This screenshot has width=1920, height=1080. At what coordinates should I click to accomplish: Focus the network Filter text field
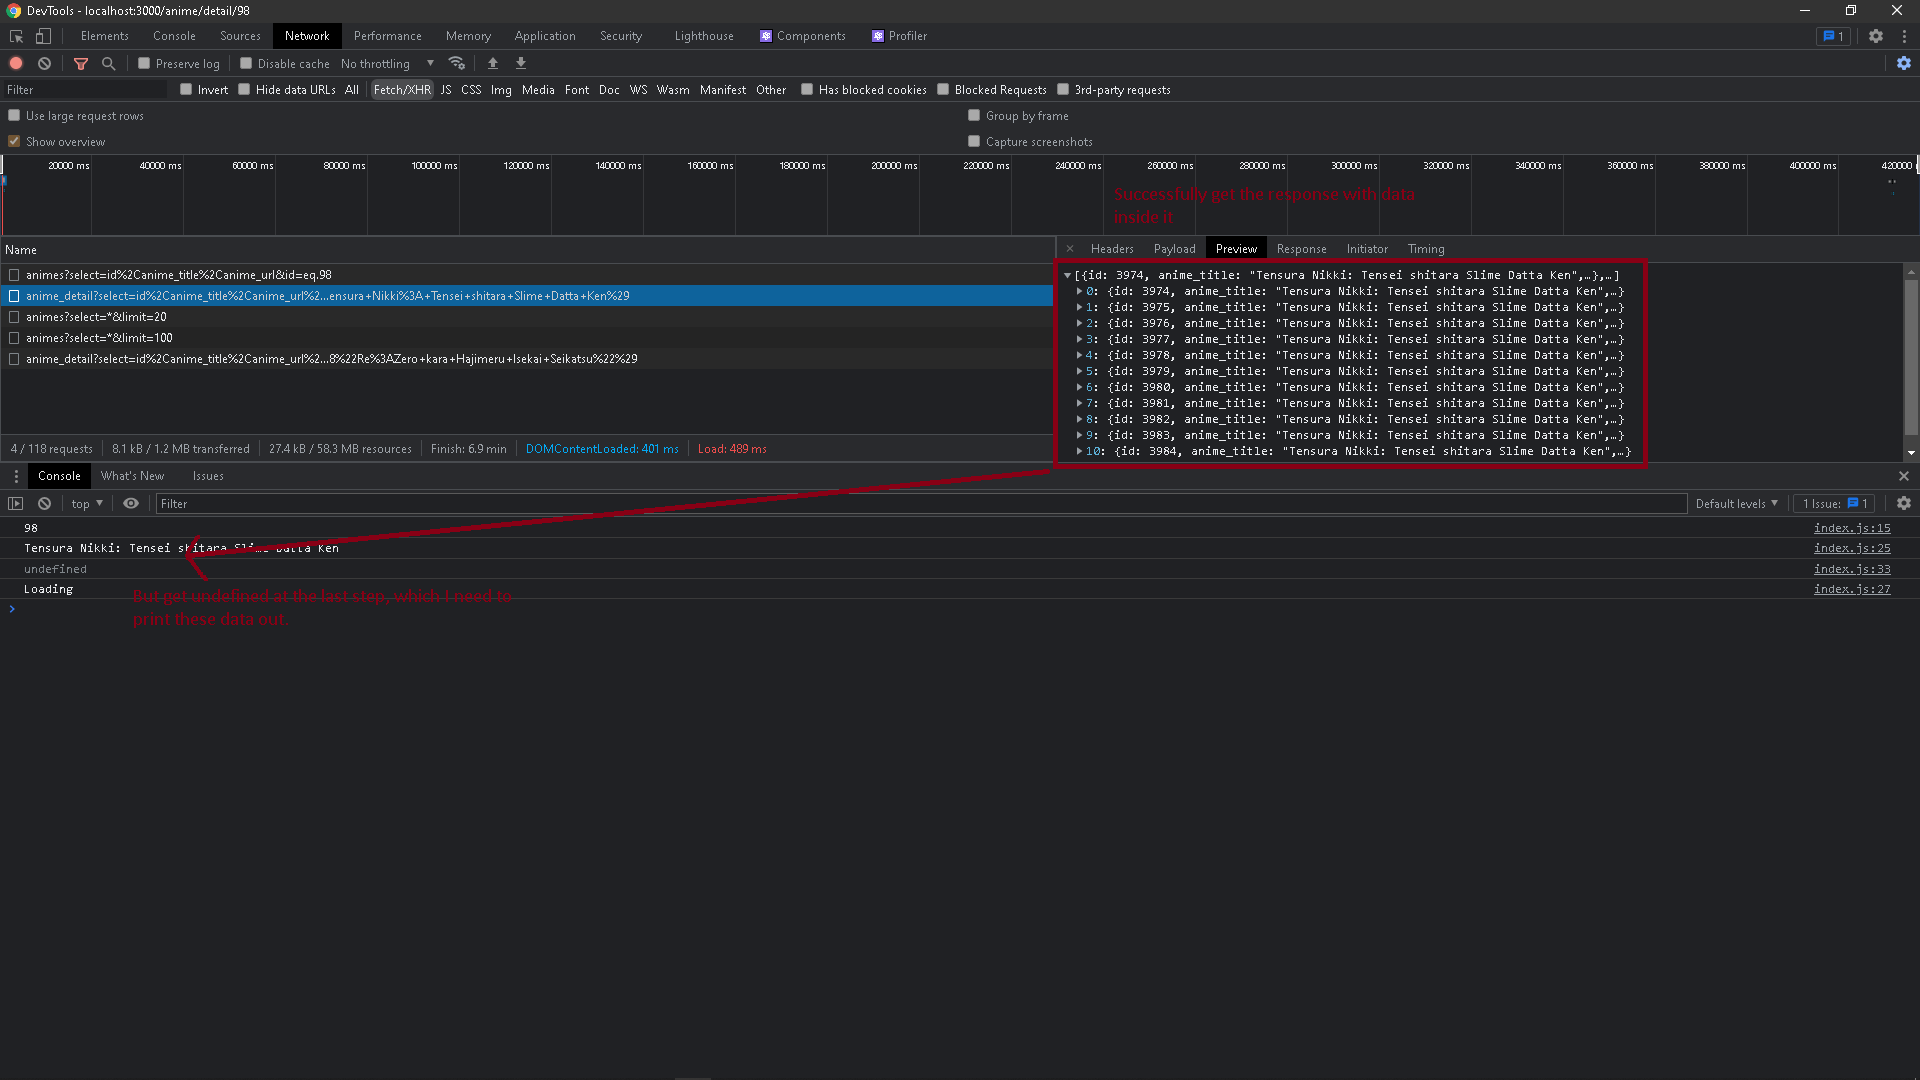86,90
